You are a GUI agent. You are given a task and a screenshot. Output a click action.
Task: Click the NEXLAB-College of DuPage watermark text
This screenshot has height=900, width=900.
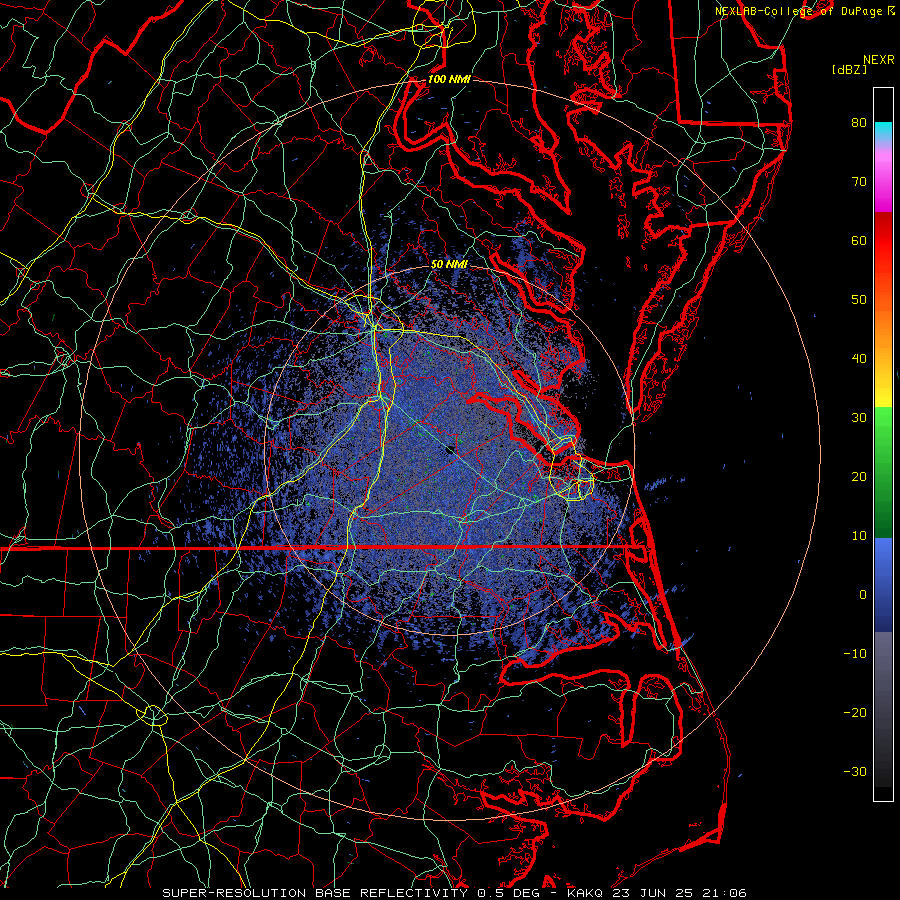pyautogui.click(x=799, y=11)
